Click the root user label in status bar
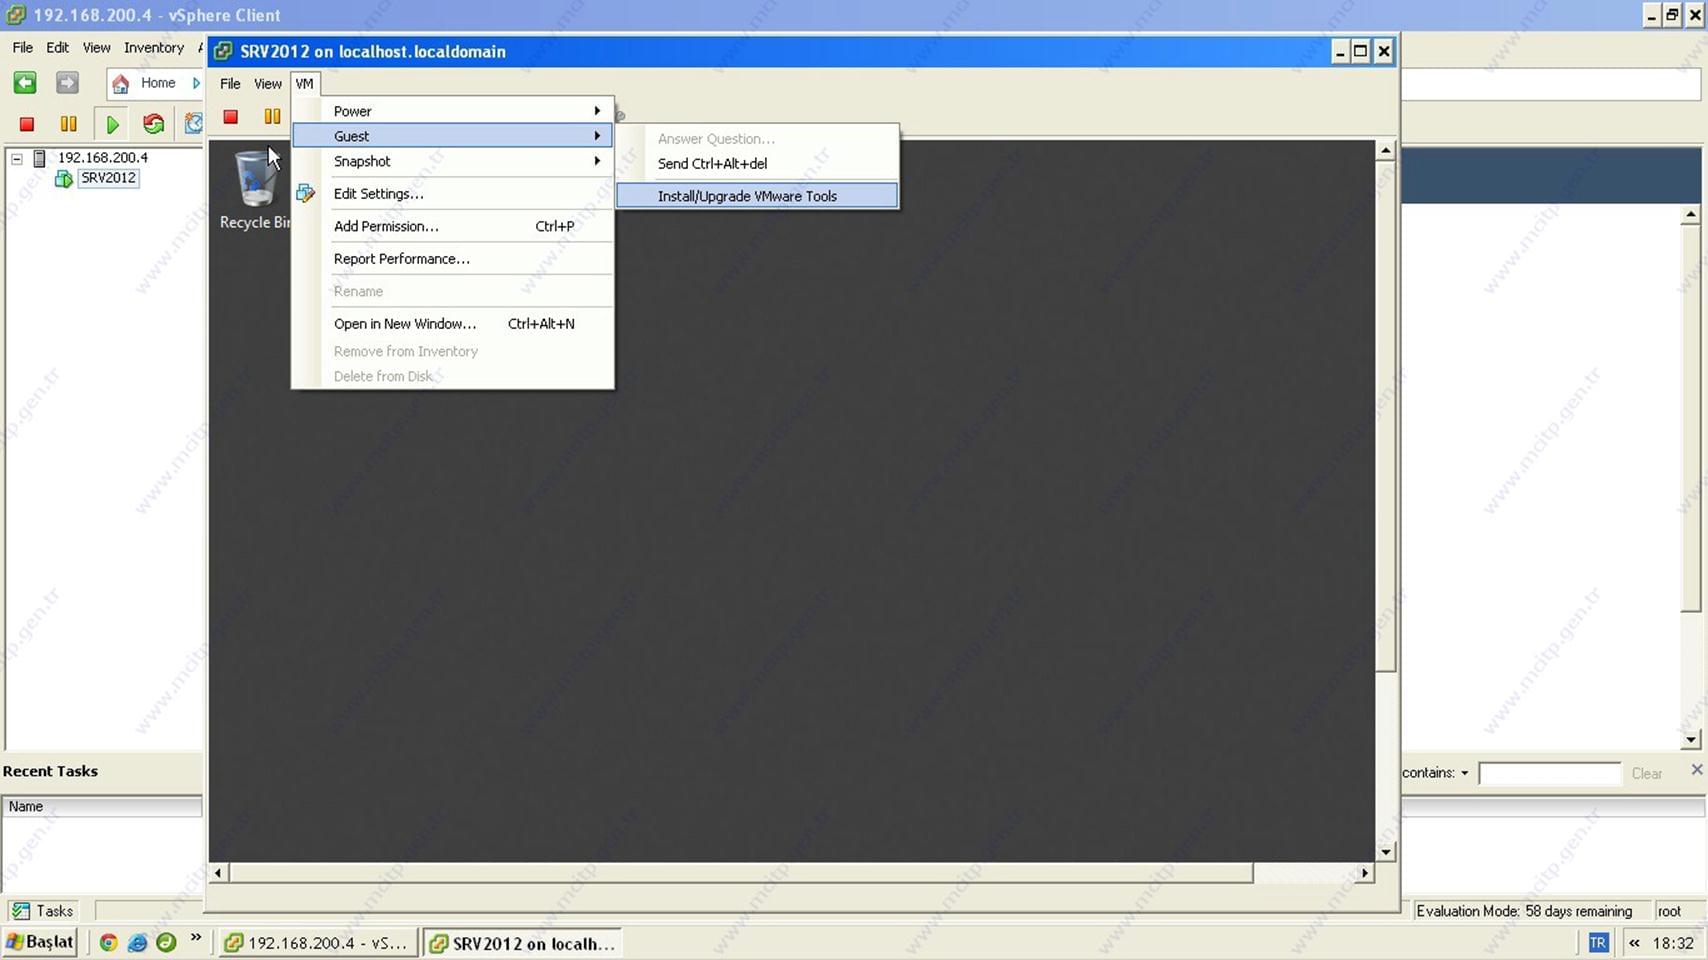This screenshot has height=960, width=1708. coord(1669,911)
